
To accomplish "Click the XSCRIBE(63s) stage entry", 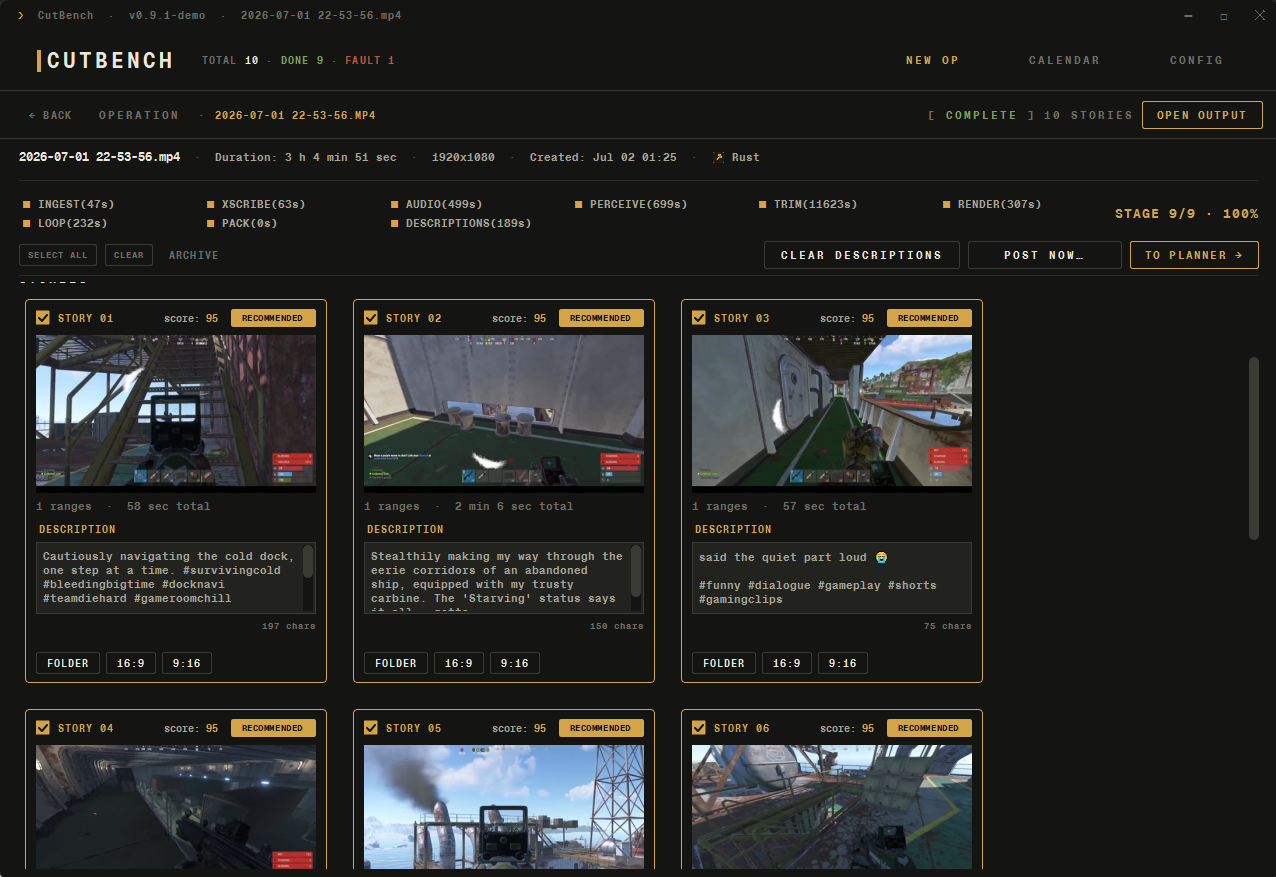I will [256, 204].
